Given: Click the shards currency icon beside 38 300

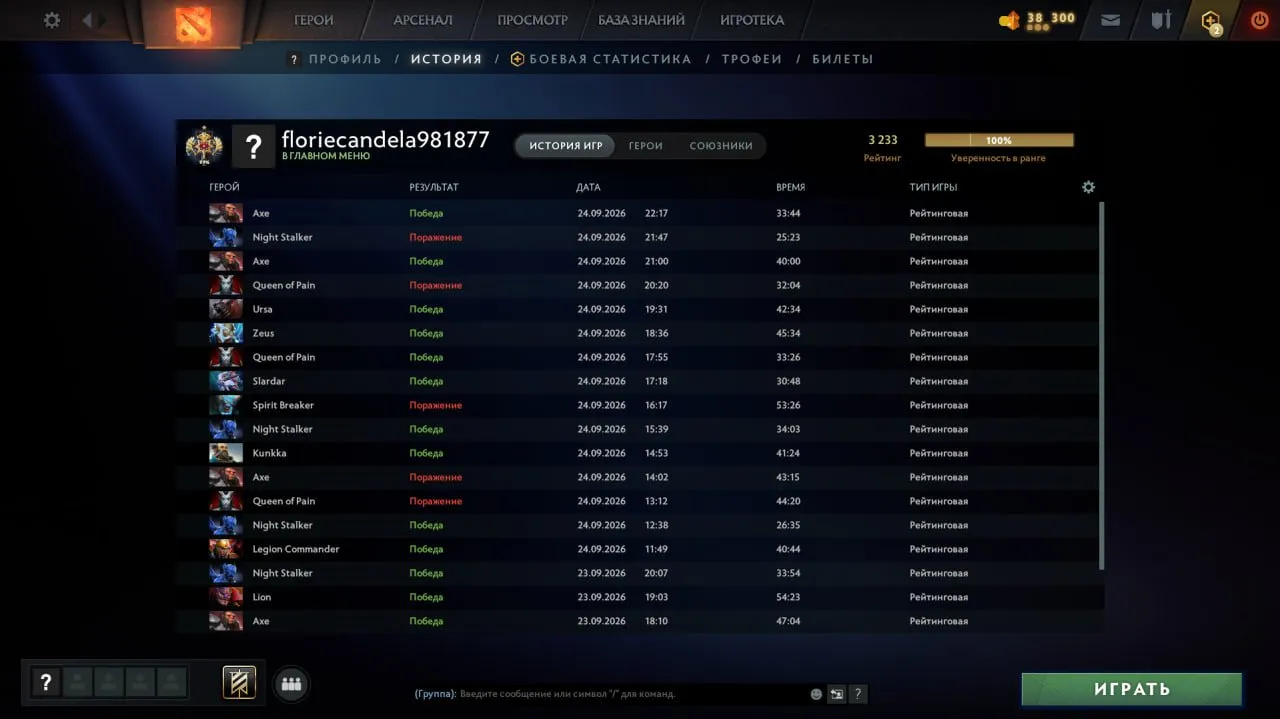Looking at the screenshot, I should point(1010,20).
